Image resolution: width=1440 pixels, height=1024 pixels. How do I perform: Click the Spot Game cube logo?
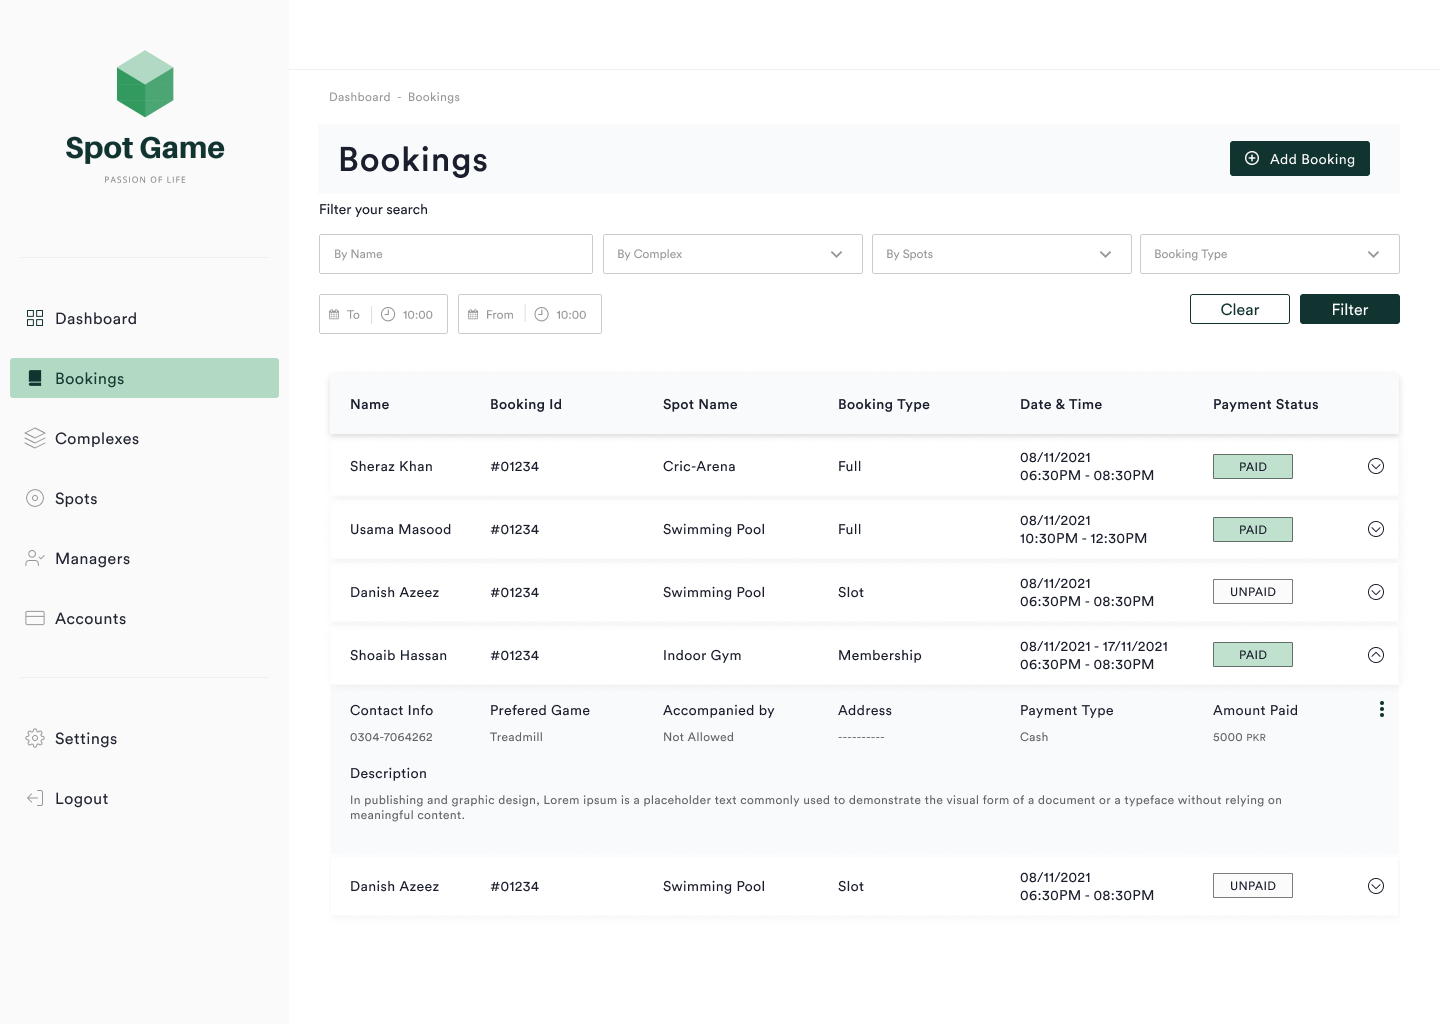coord(145,84)
